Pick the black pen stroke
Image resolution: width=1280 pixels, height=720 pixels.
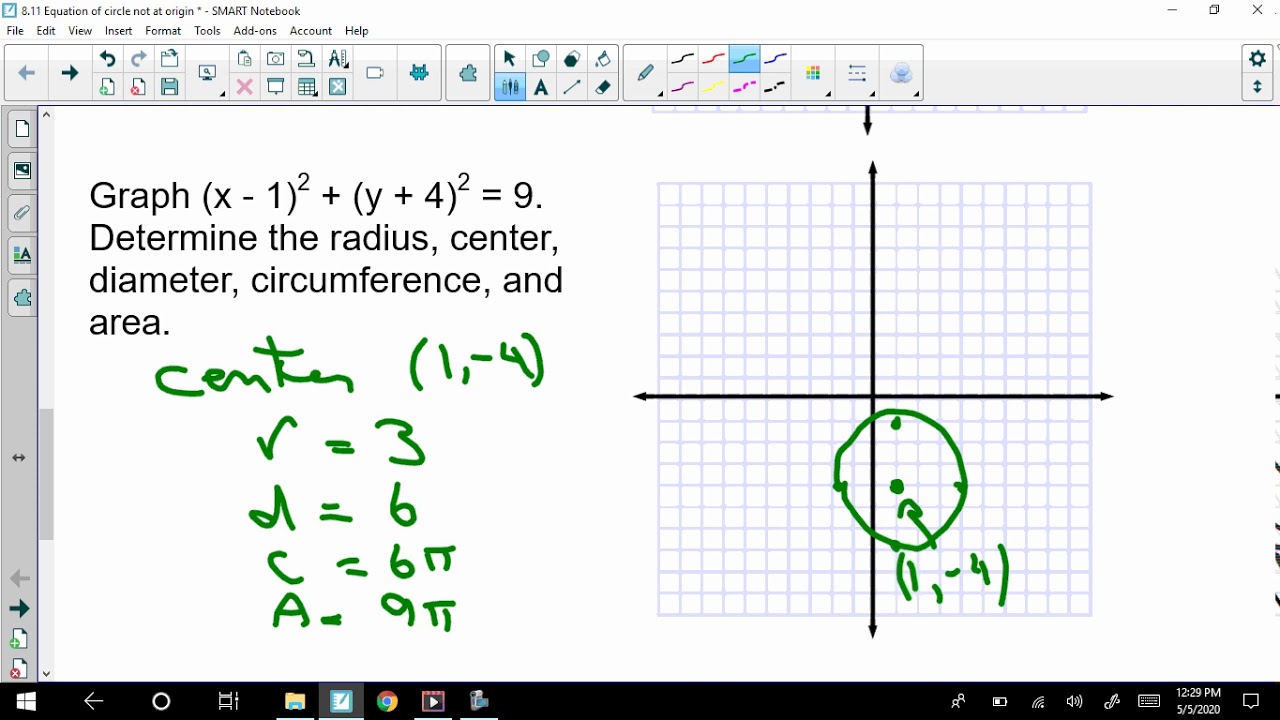point(682,59)
